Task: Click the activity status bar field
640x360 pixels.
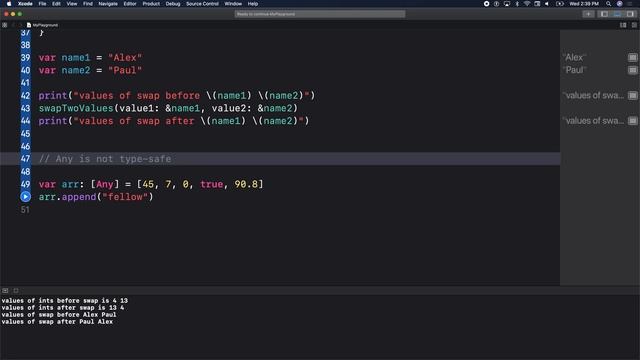Action: click(x=320, y=14)
